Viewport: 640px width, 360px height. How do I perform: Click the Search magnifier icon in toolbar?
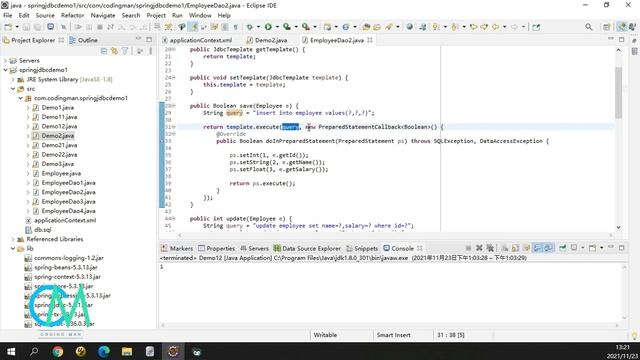[x=588, y=27]
